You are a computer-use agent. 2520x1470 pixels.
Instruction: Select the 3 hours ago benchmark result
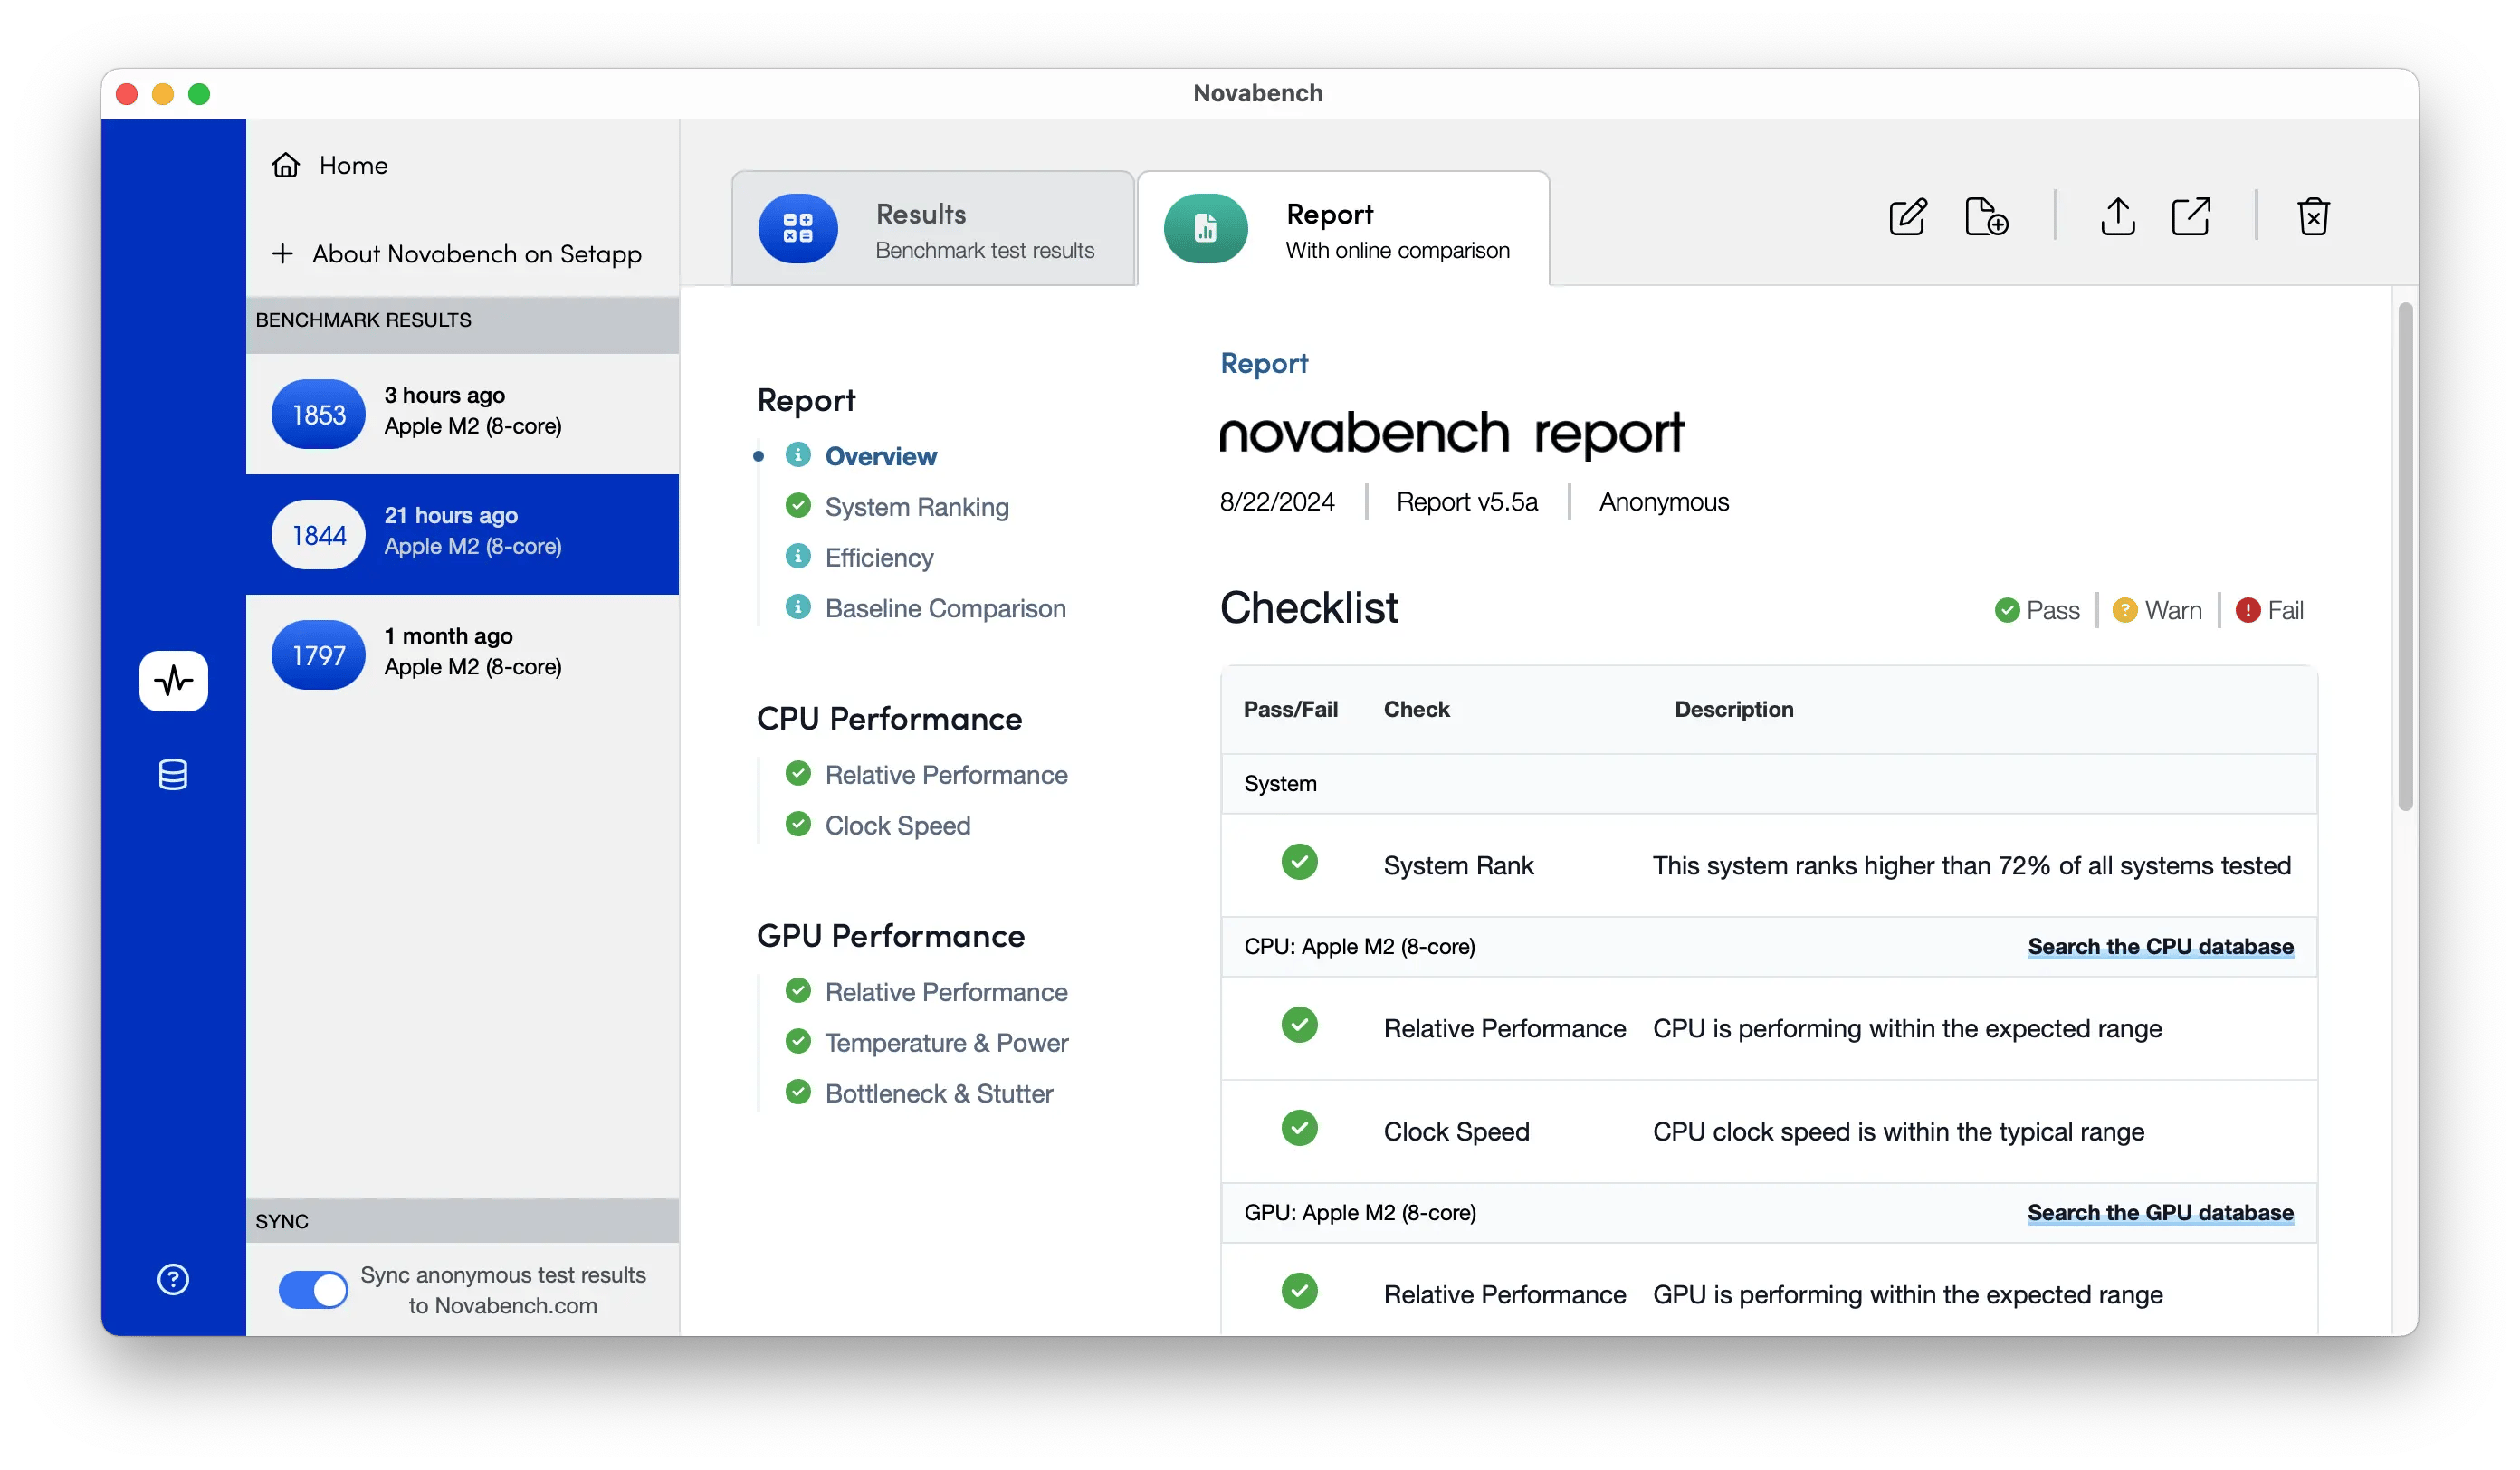click(x=462, y=413)
